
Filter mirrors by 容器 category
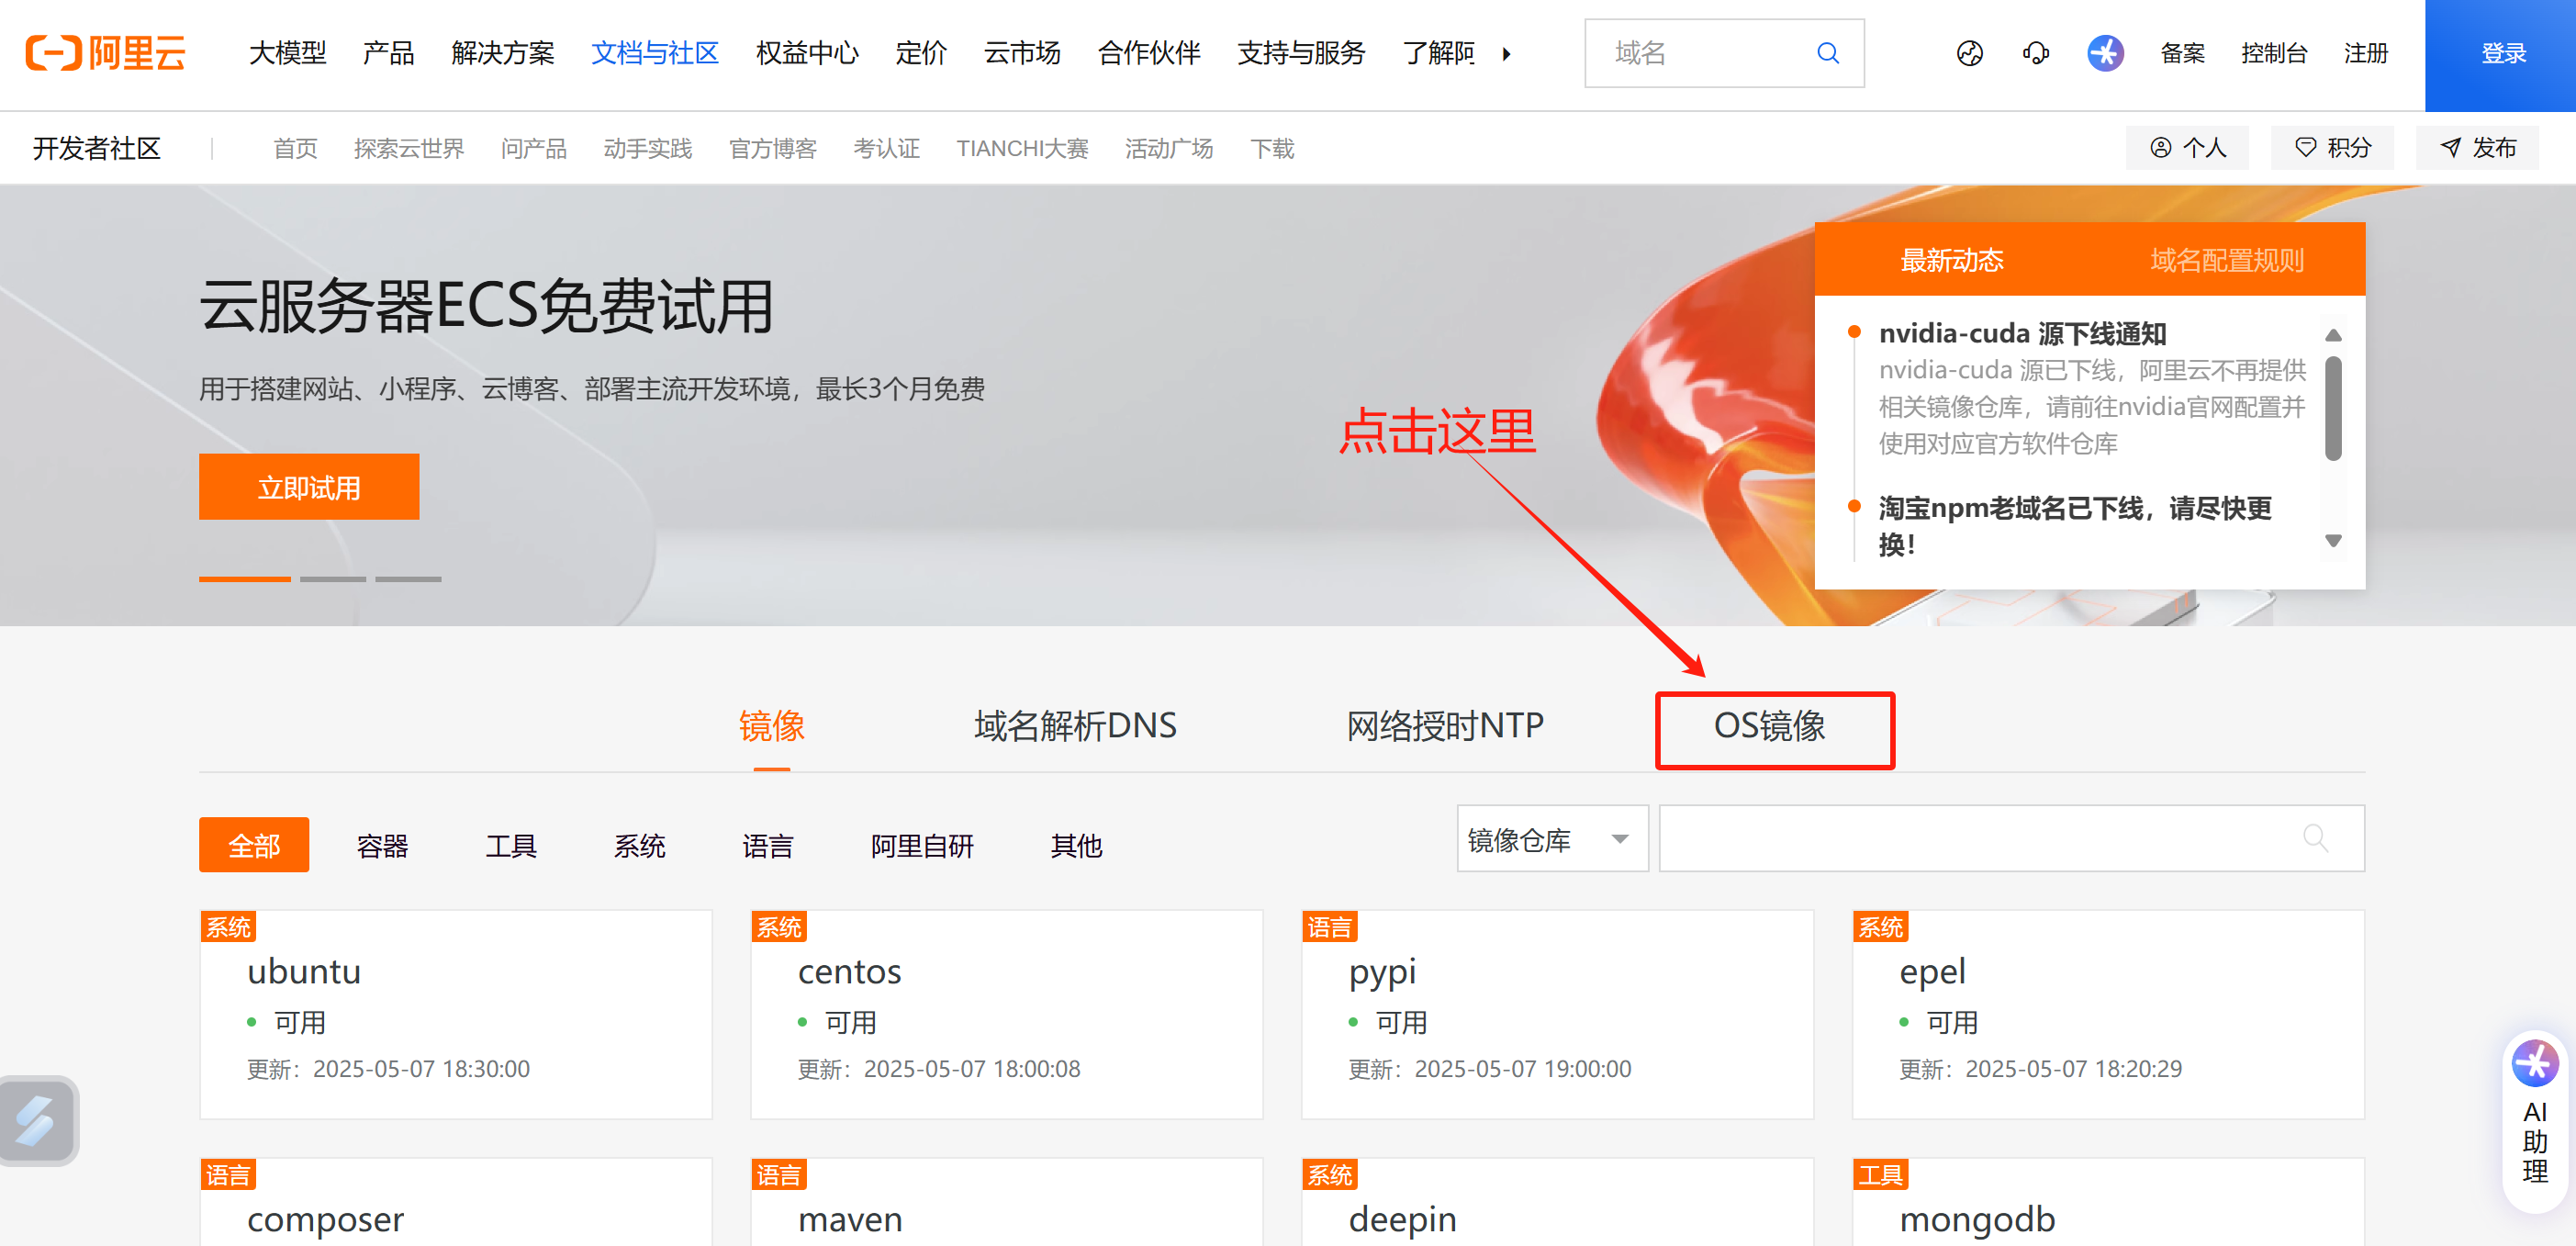(x=382, y=846)
